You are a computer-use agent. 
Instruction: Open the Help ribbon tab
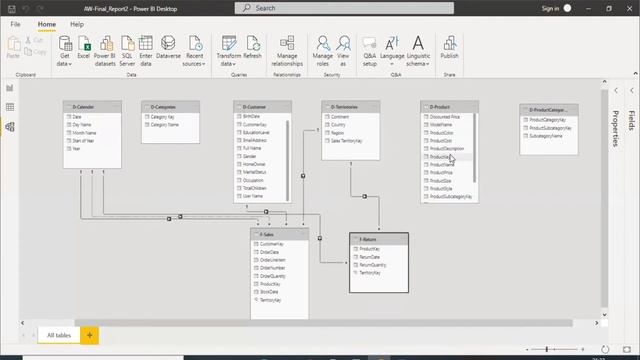pyautogui.click(x=77, y=24)
